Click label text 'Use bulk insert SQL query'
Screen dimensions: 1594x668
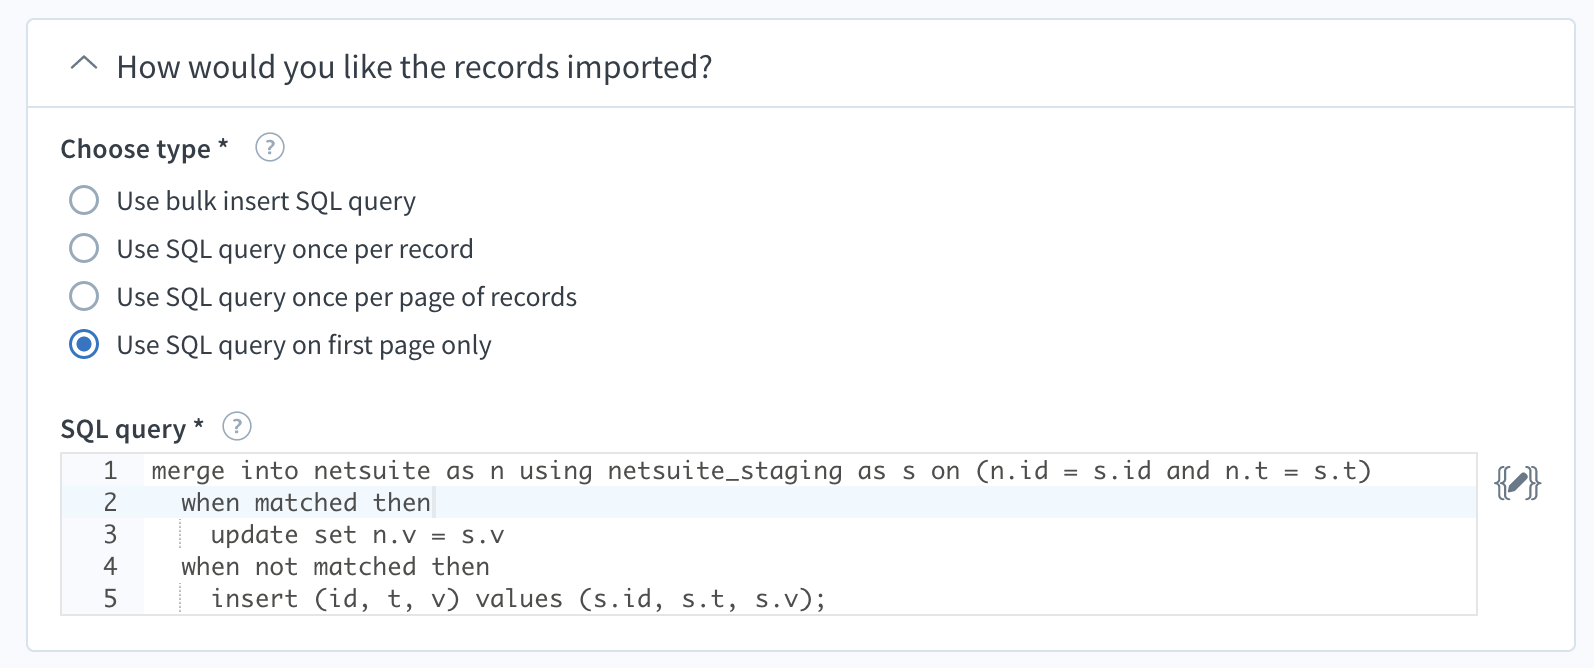[x=266, y=201]
